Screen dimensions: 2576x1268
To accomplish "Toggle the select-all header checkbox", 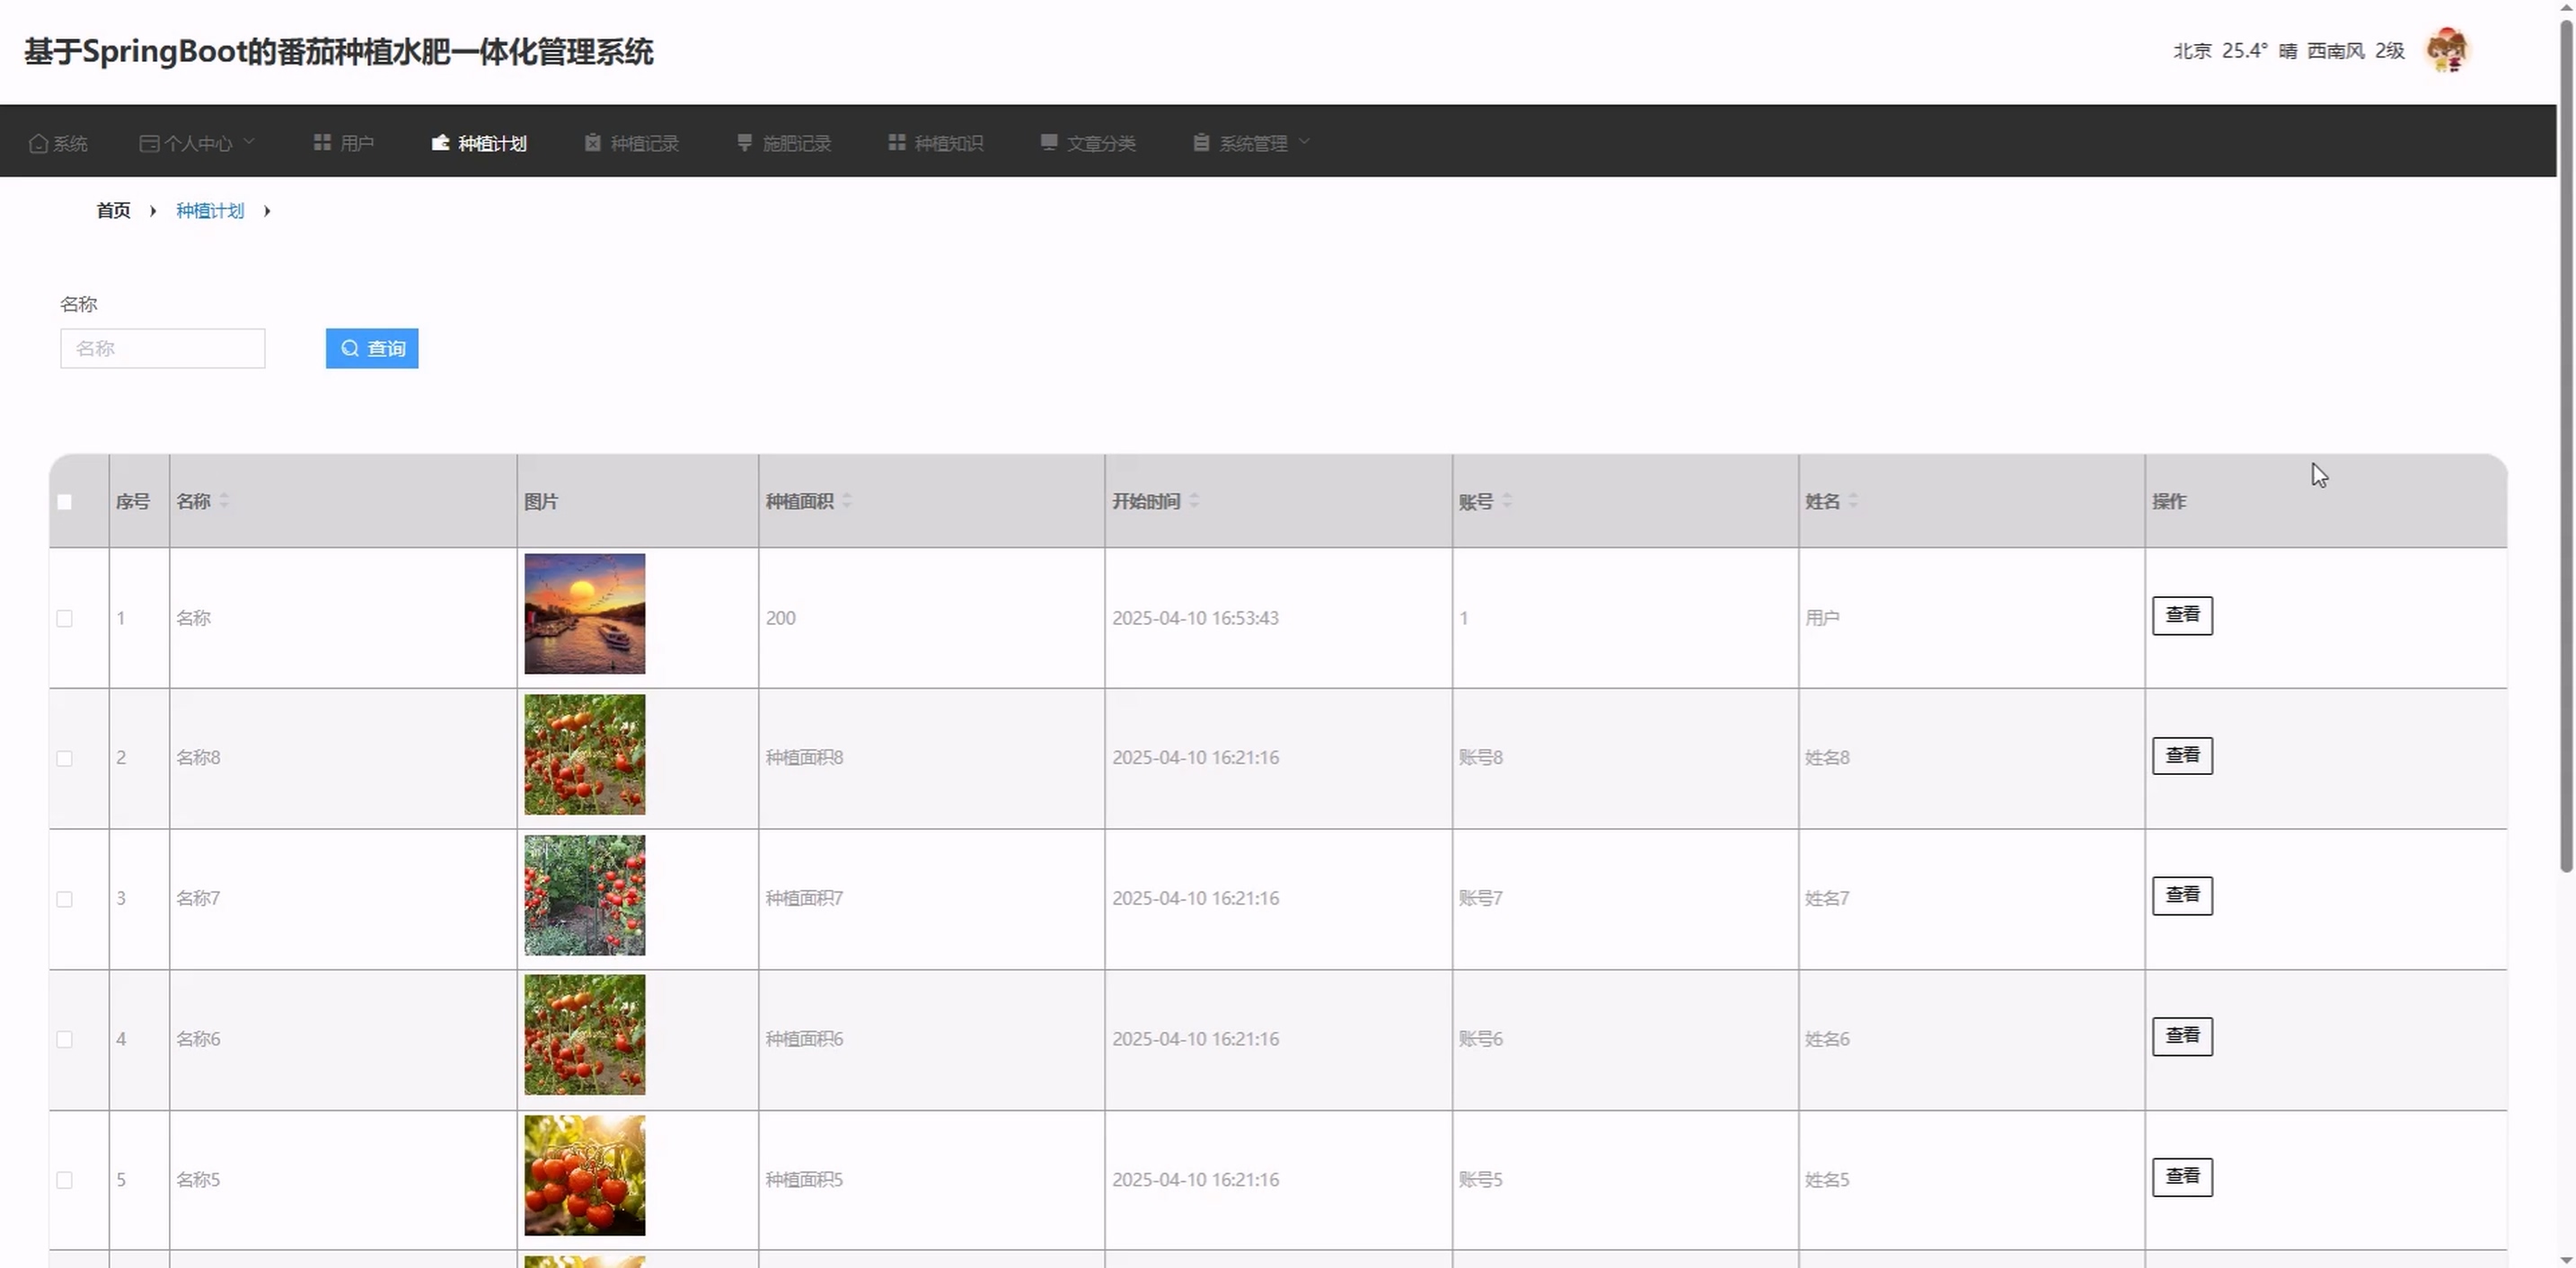I will click(x=65, y=502).
